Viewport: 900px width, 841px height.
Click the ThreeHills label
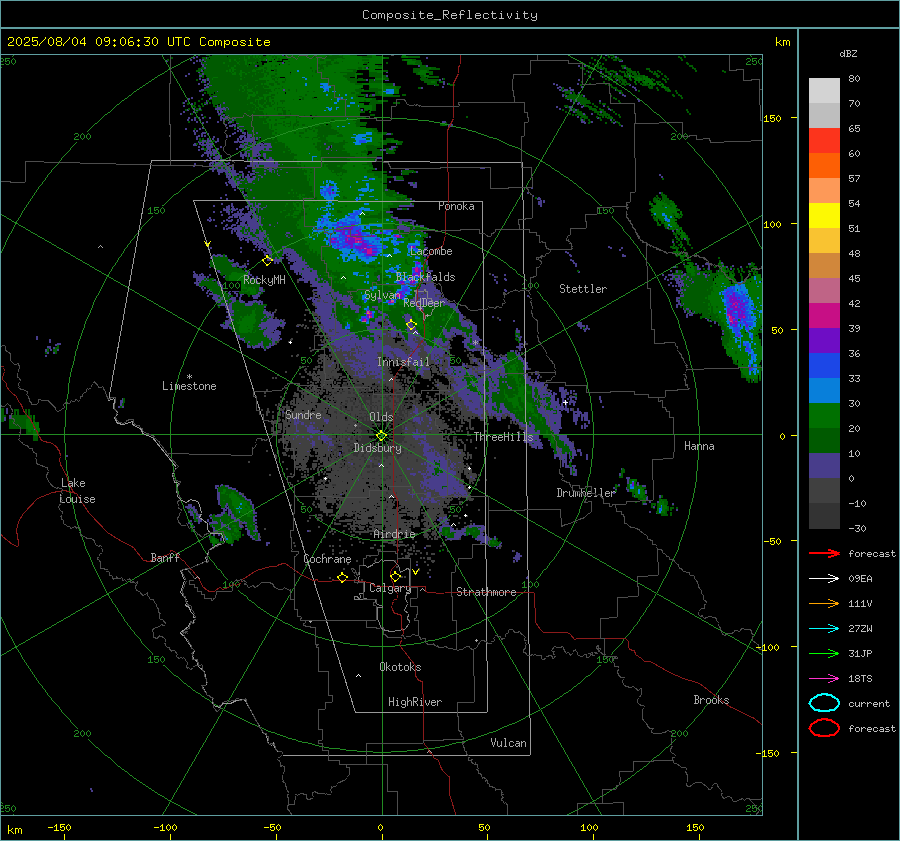pyautogui.click(x=503, y=437)
